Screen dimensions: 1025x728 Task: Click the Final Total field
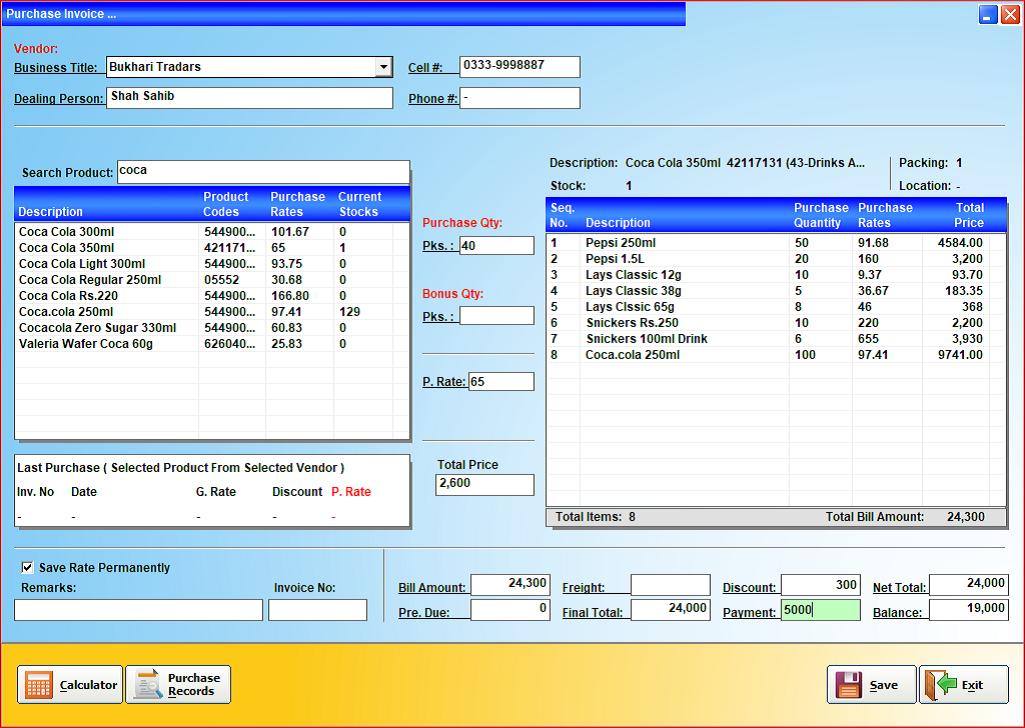670,610
